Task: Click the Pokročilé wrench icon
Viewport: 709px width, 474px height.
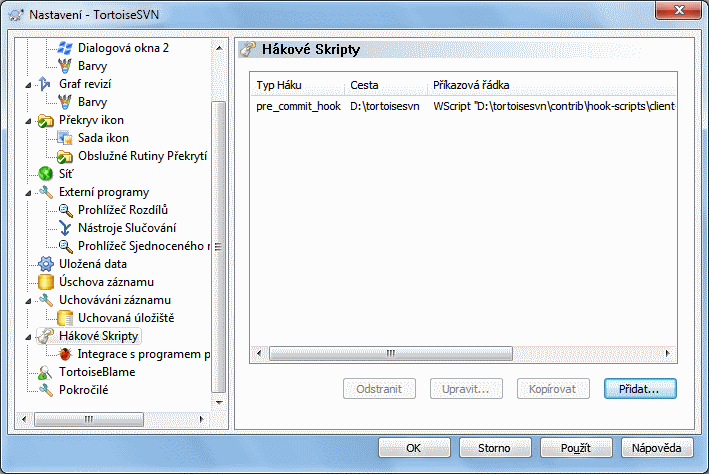Action: click(46, 390)
